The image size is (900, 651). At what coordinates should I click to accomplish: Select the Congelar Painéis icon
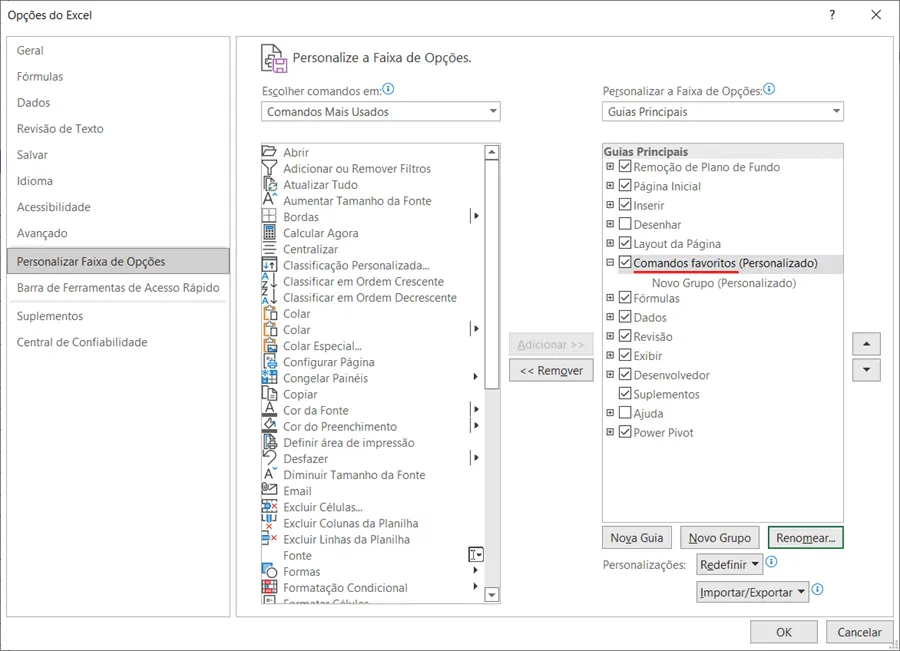pyautogui.click(x=269, y=378)
